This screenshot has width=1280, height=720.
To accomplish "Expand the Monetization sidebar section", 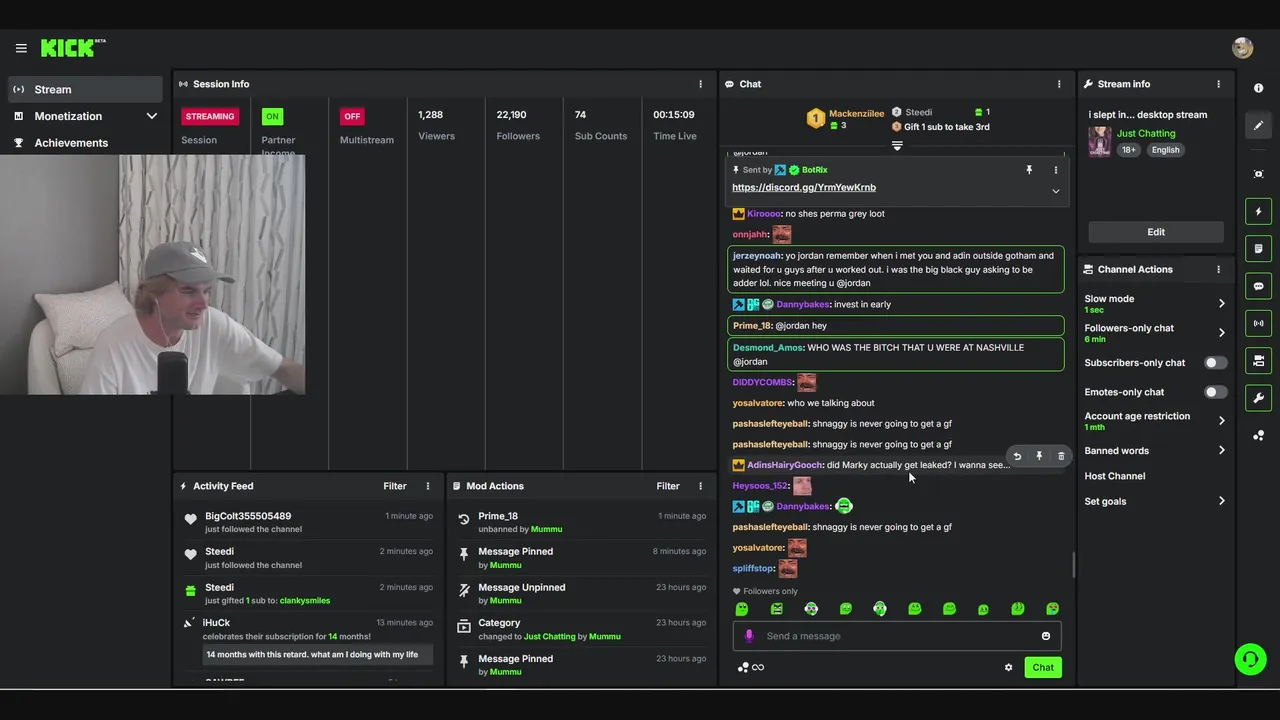I will (x=152, y=116).
